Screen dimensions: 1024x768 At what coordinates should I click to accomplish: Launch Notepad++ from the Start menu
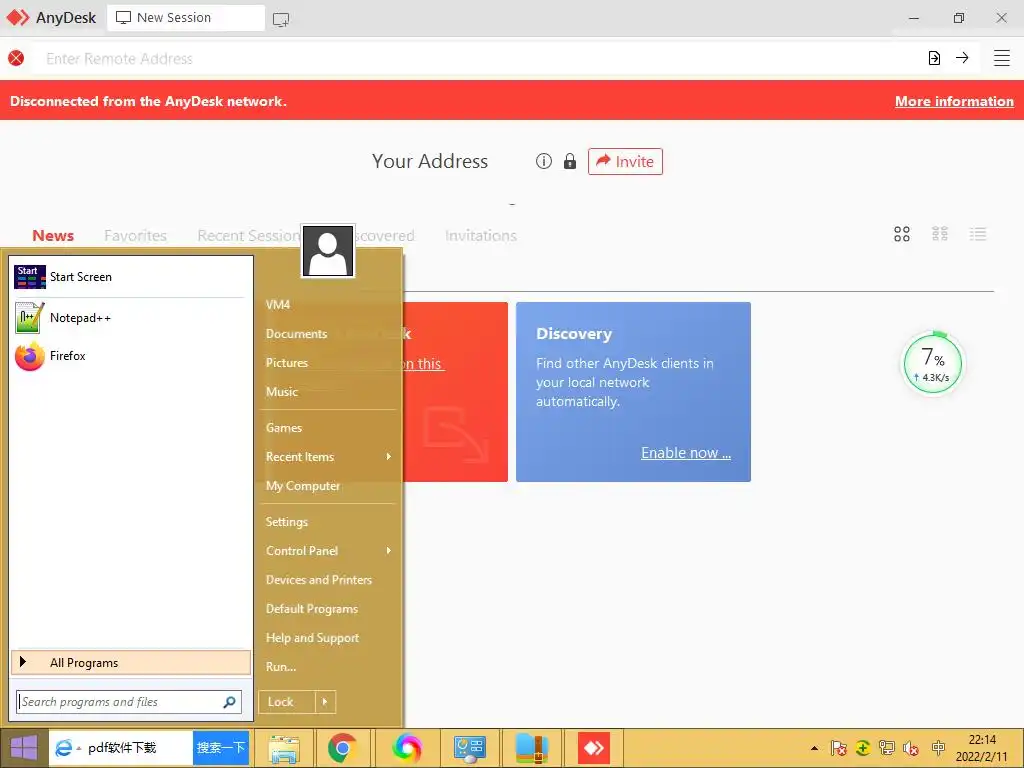[x=129, y=318]
